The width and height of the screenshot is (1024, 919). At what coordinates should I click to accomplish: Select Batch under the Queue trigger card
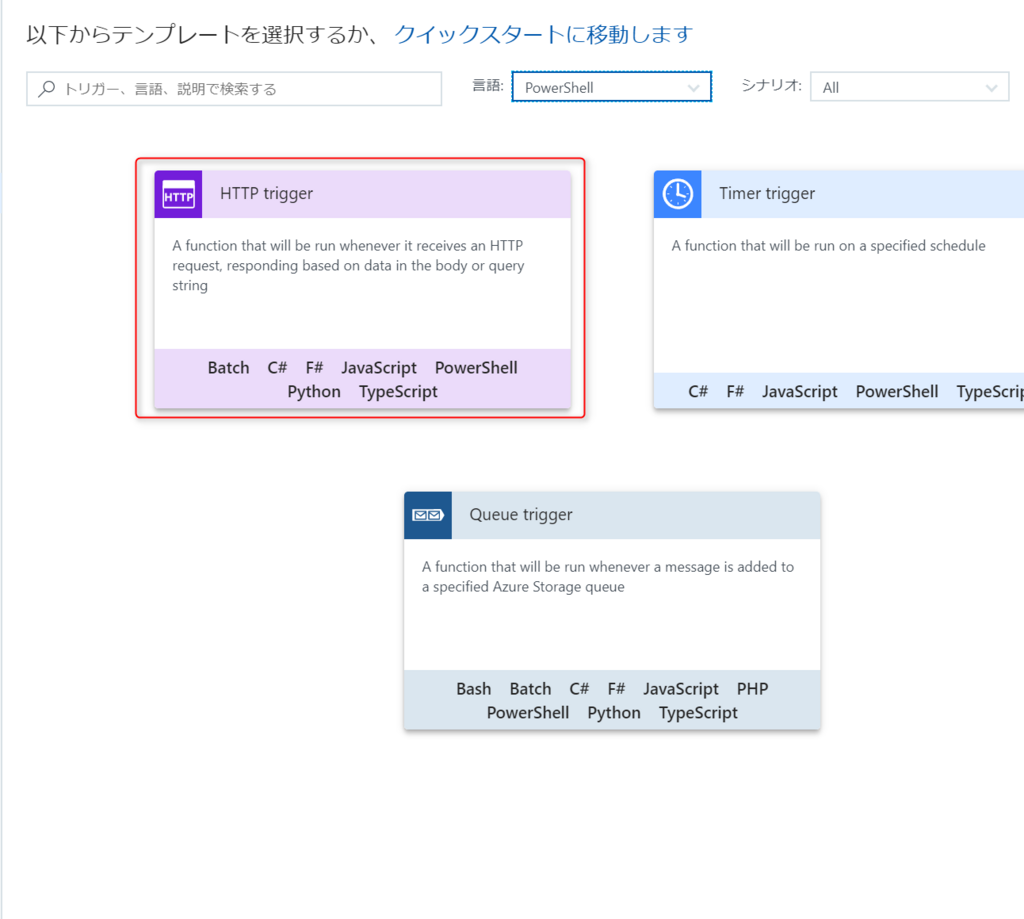coord(530,688)
